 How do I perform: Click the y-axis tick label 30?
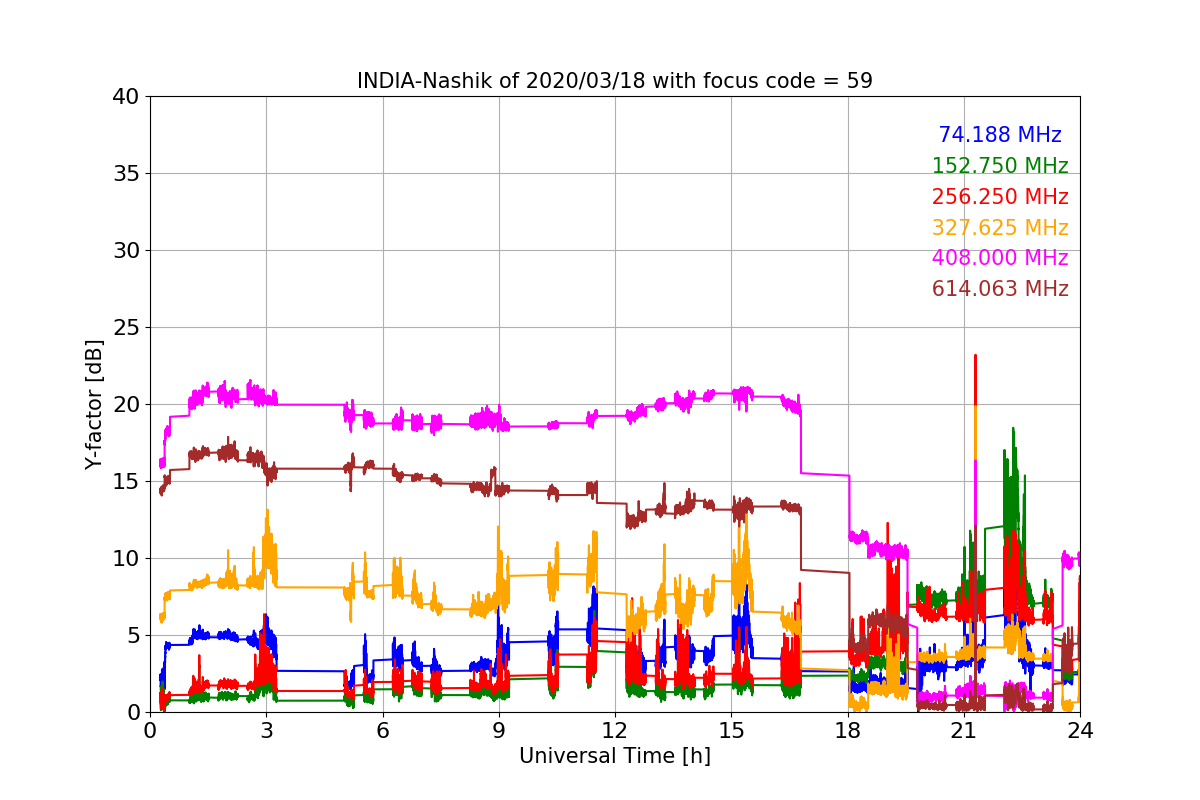point(126,251)
